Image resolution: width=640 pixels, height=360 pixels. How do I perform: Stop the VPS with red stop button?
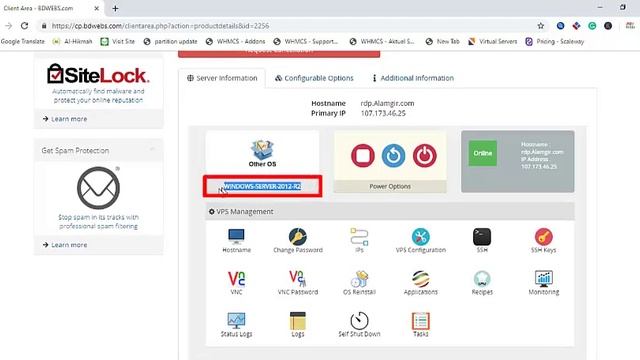(362, 156)
